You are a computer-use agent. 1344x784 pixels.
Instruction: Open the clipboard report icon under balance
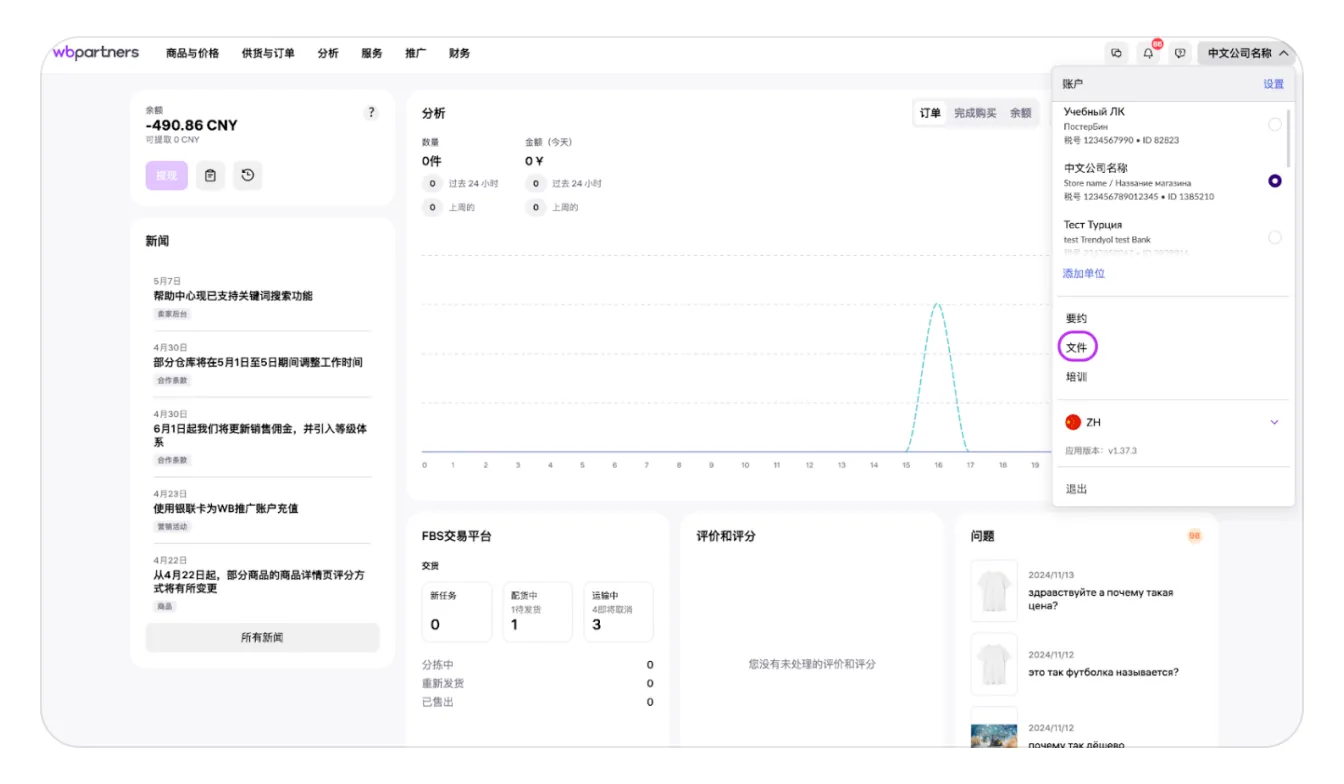click(210, 176)
